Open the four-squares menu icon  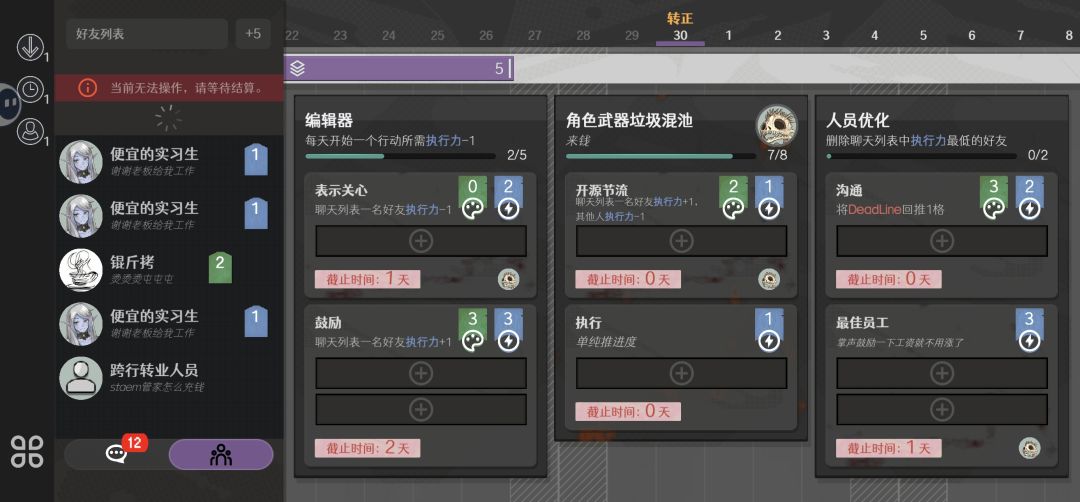click(x=27, y=452)
